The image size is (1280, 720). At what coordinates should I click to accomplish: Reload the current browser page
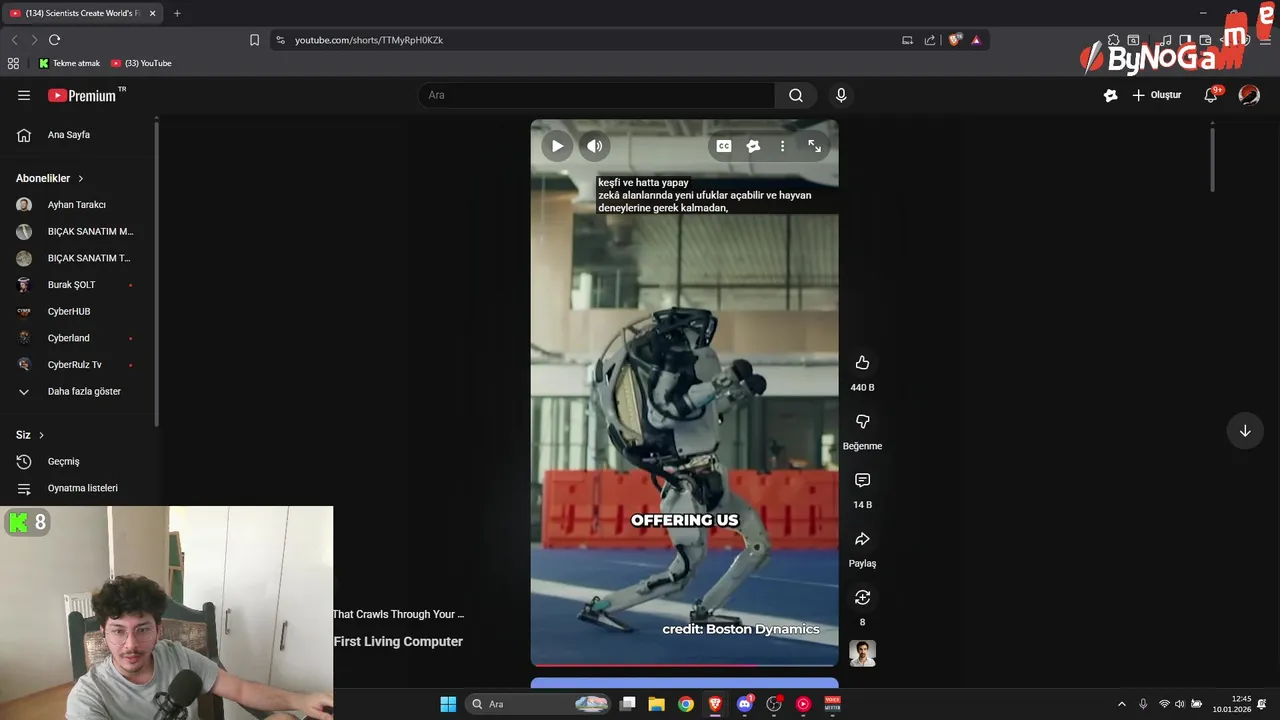(x=54, y=40)
